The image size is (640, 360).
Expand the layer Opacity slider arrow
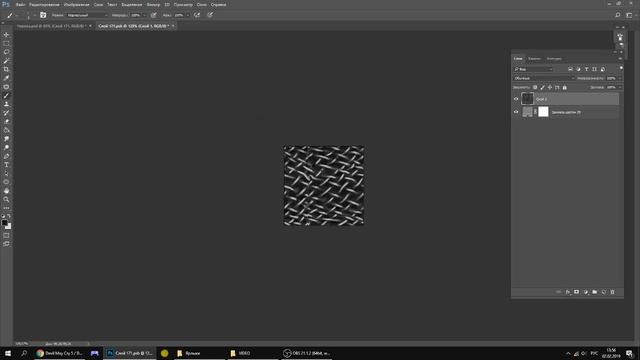pyautogui.click(x=620, y=78)
